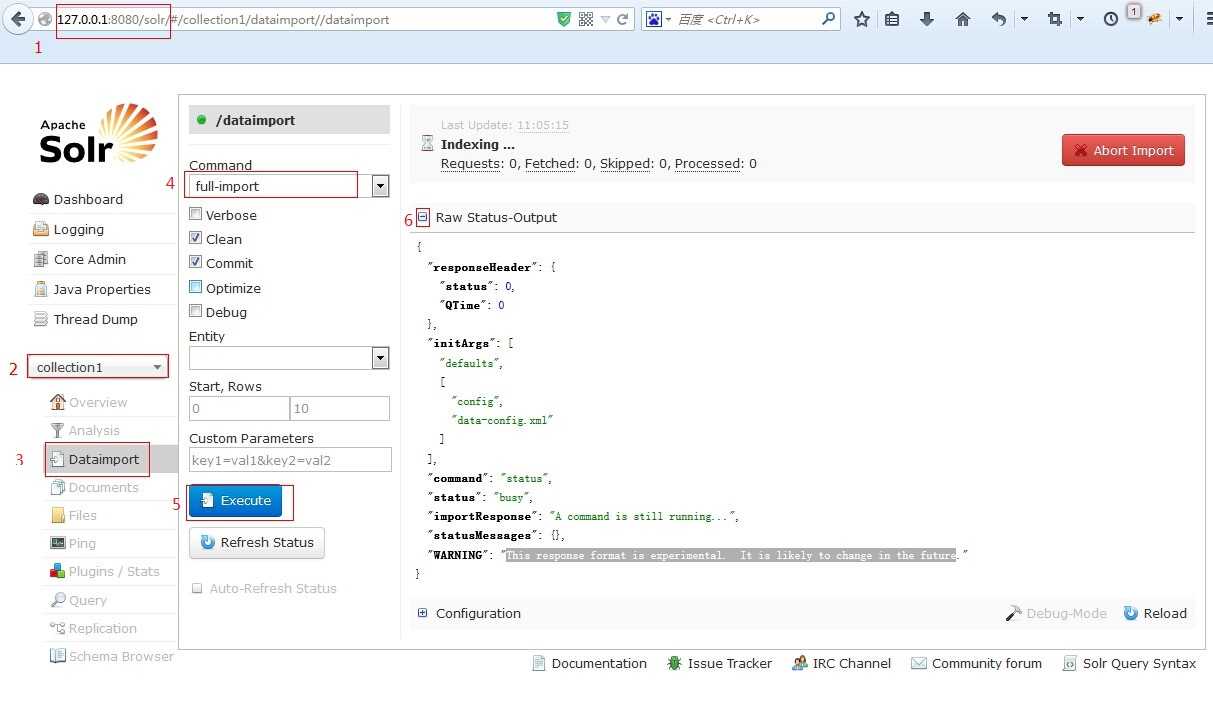Screen dimensions: 1213x715
Task: Bookmark this page with the star icon
Action: click(862, 19)
